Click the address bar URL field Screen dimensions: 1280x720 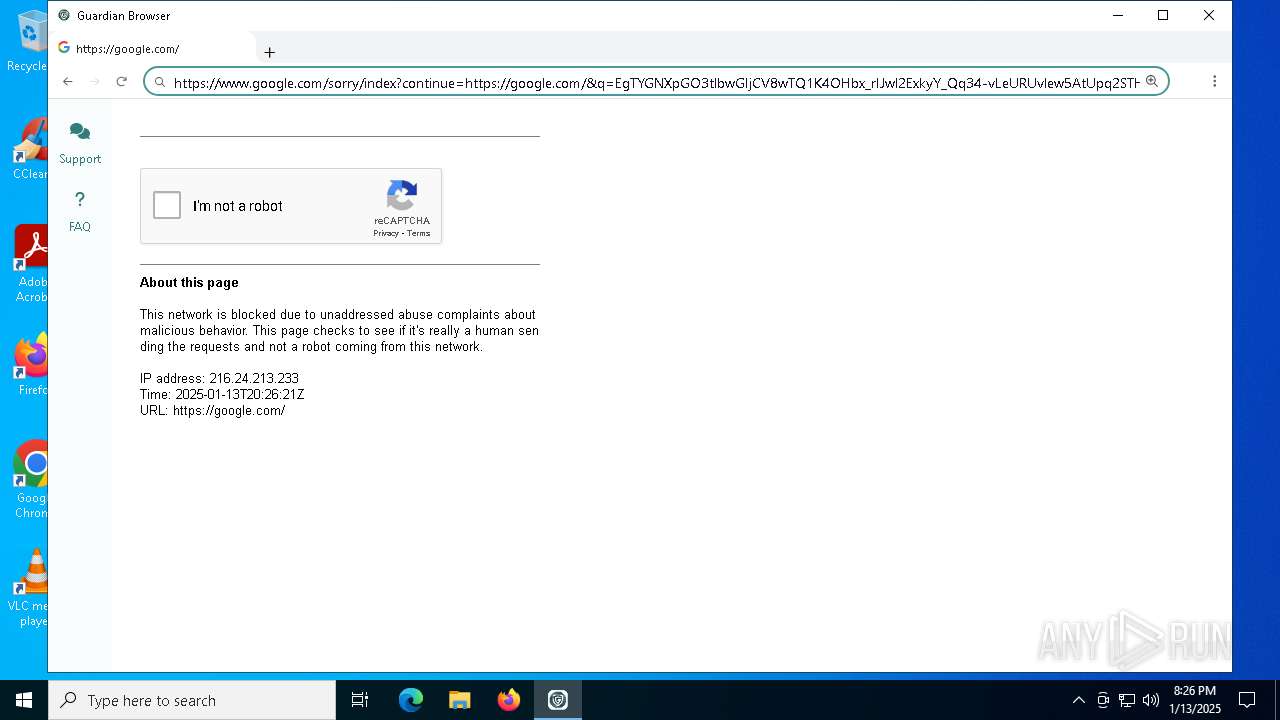pos(656,82)
